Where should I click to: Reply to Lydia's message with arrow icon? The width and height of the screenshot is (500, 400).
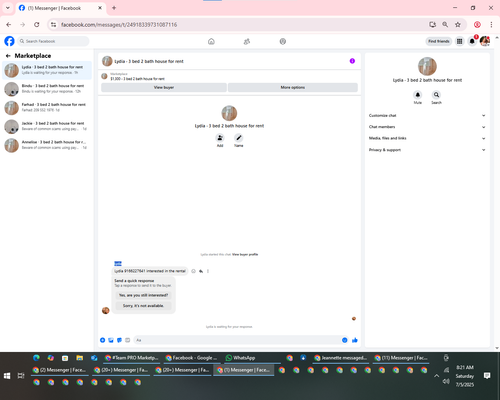(201, 271)
